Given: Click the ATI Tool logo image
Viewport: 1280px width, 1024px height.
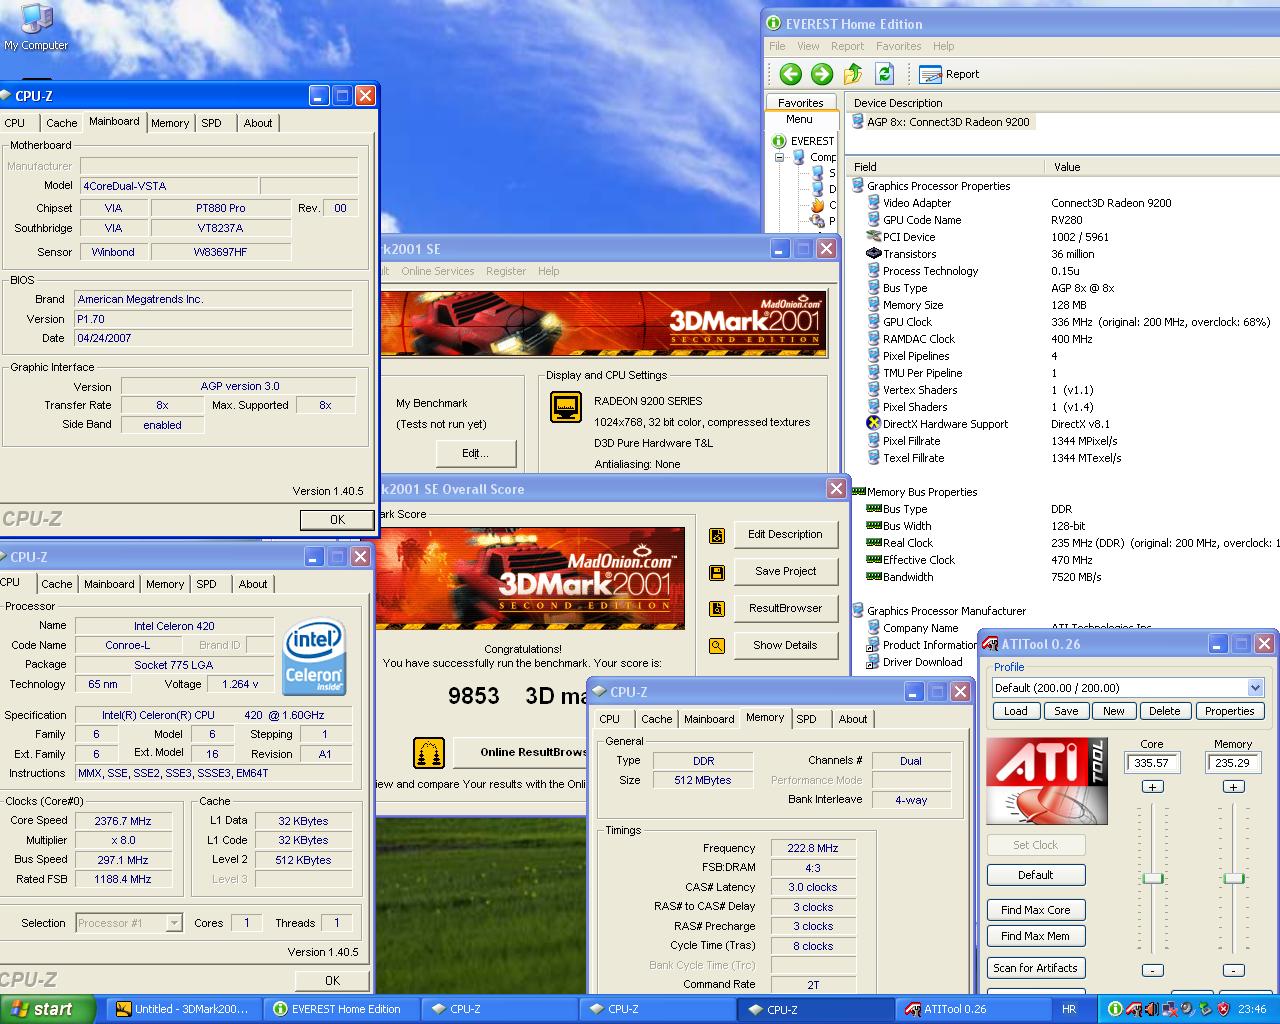Looking at the screenshot, I should coord(1046,781).
